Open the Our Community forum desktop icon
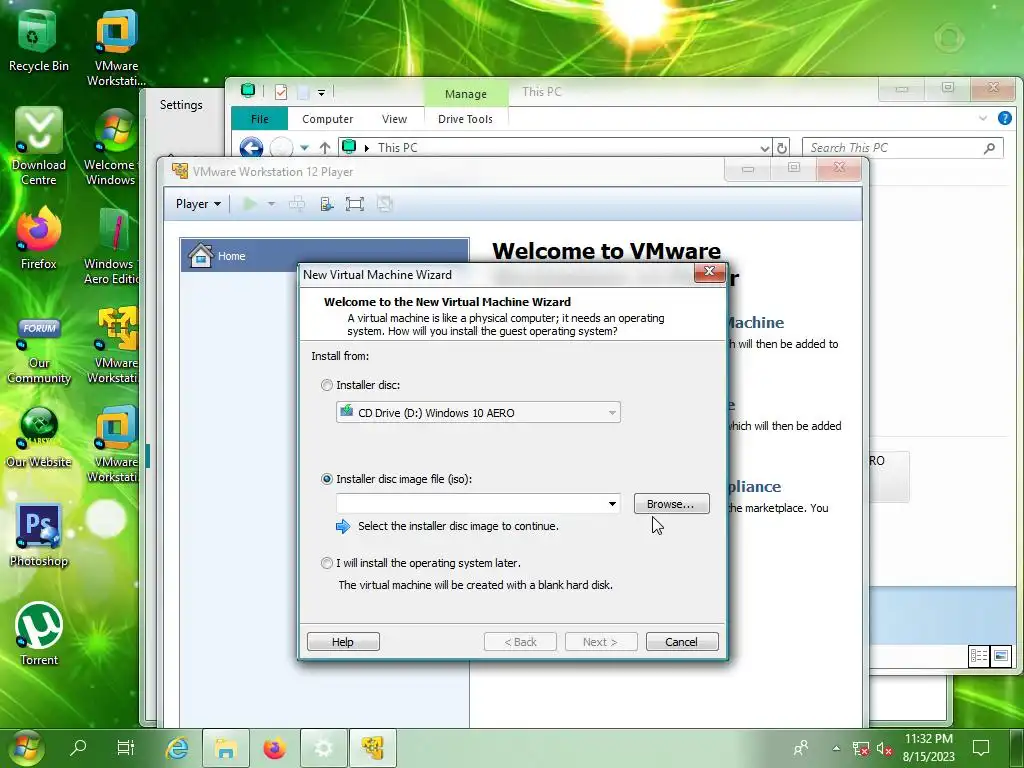This screenshot has width=1024, height=768. tap(39, 351)
